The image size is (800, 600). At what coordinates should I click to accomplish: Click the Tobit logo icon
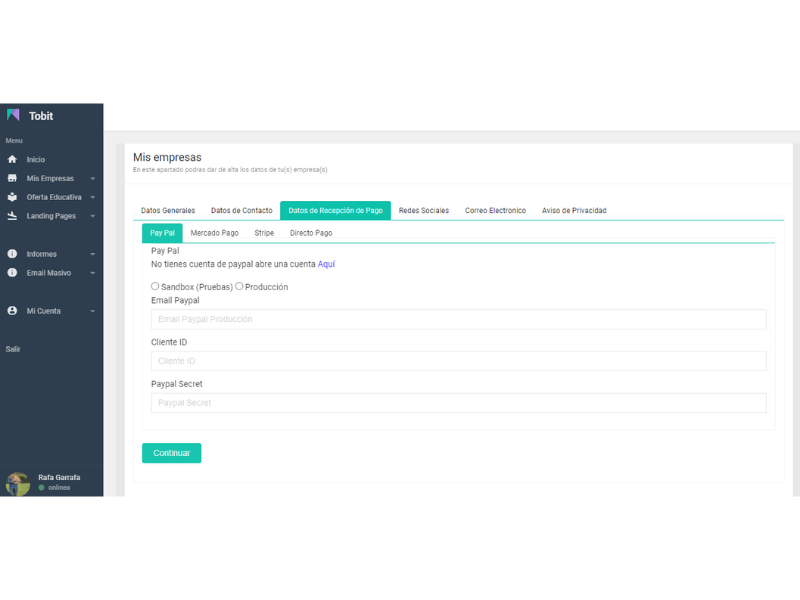[x=13, y=115]
